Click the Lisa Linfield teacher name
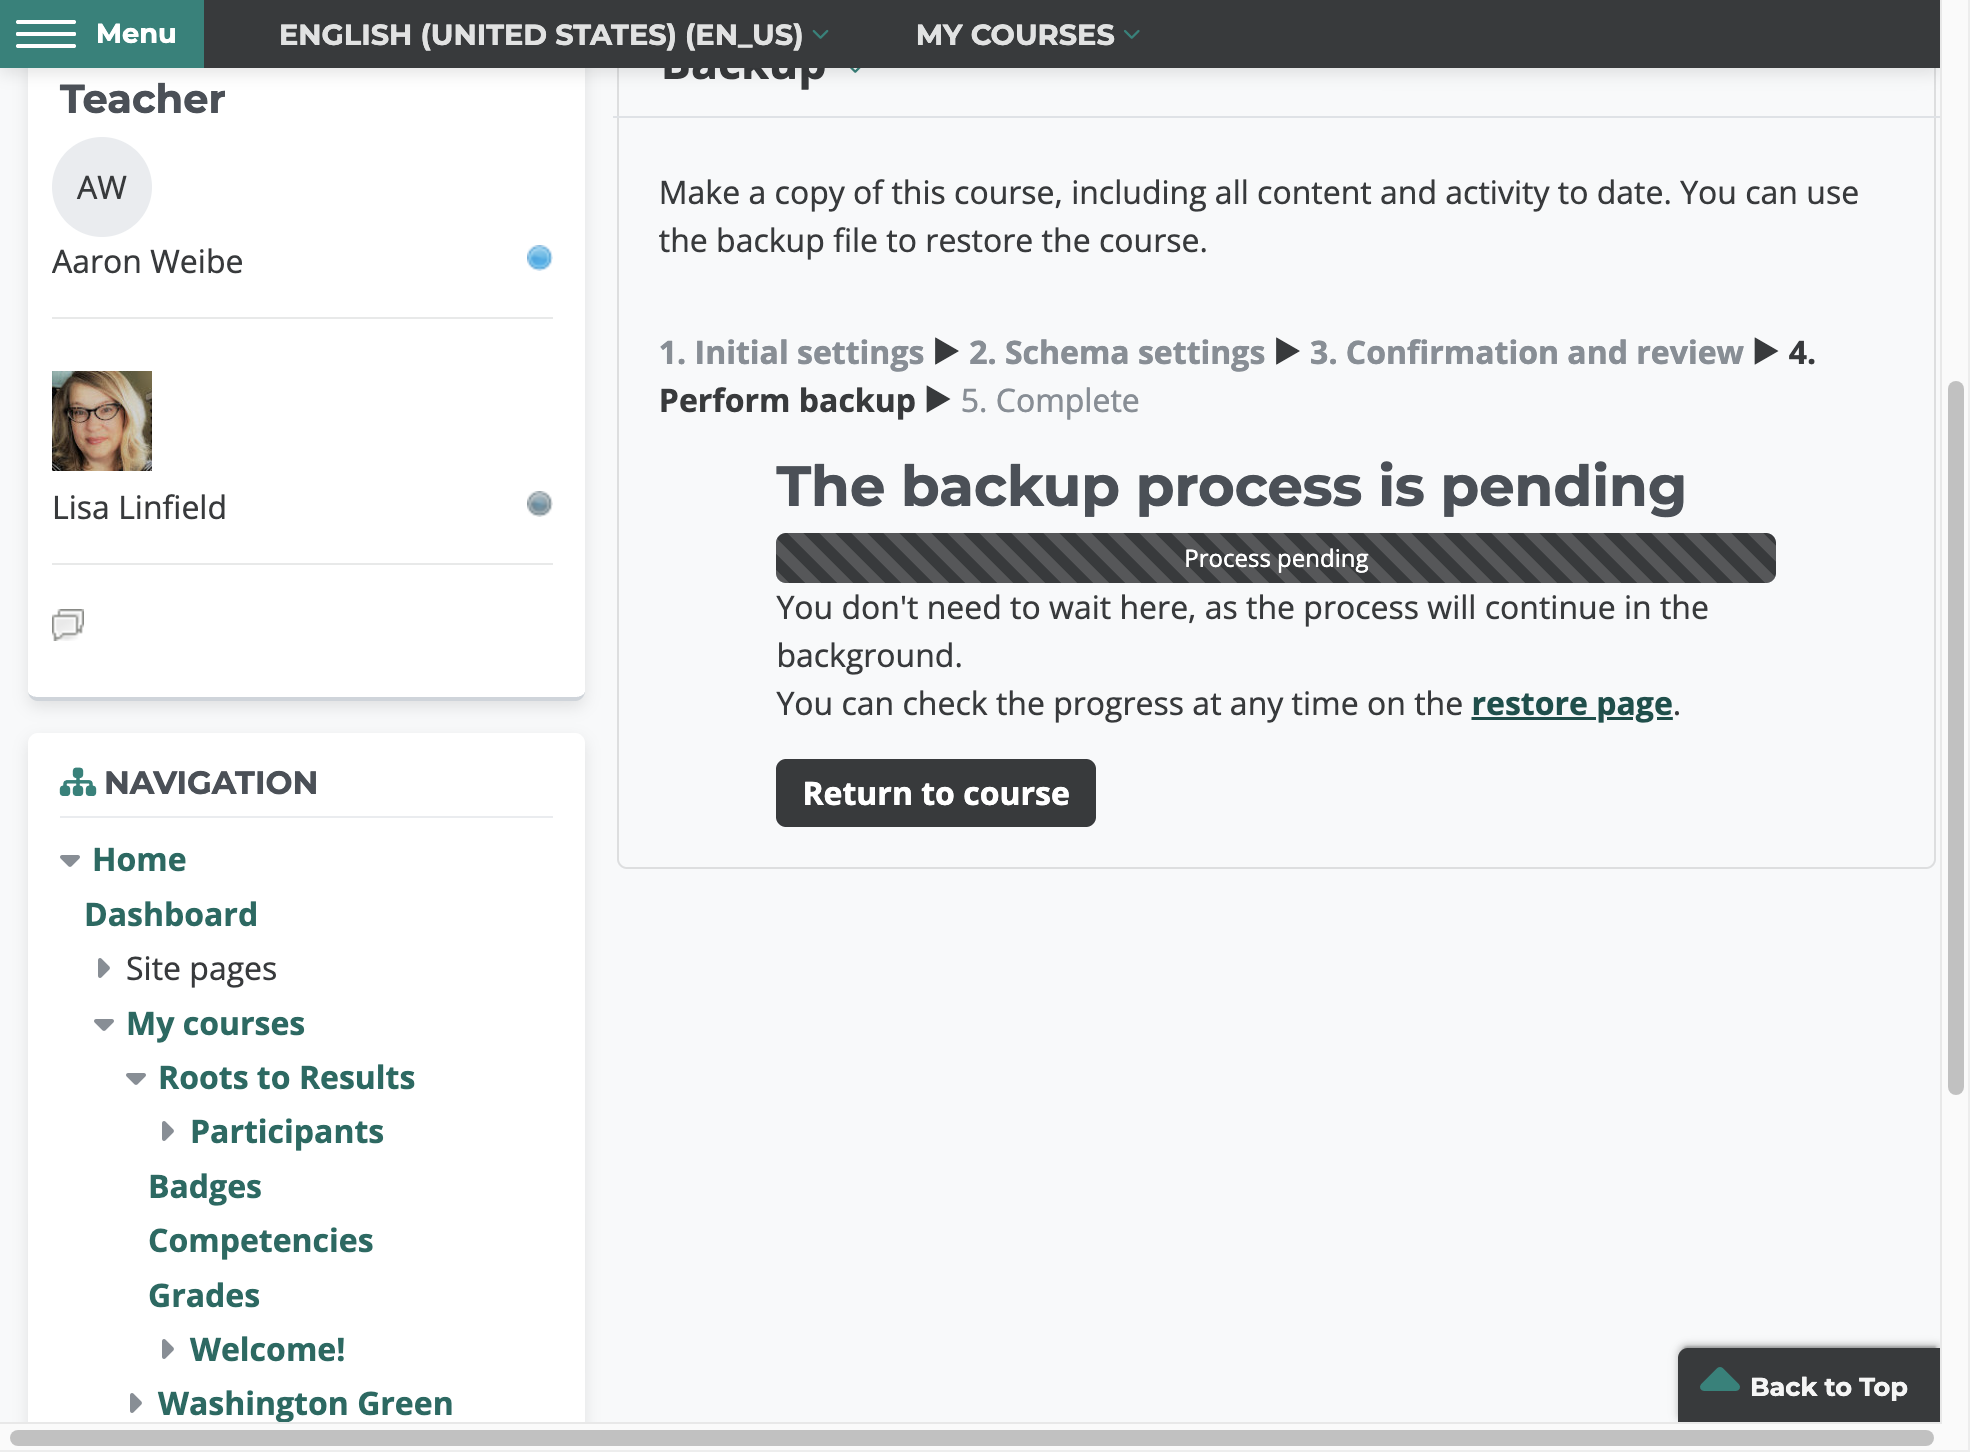The height and width of the screenshot is (1452, 1970). pyautogui.click(x=139, y=507)
